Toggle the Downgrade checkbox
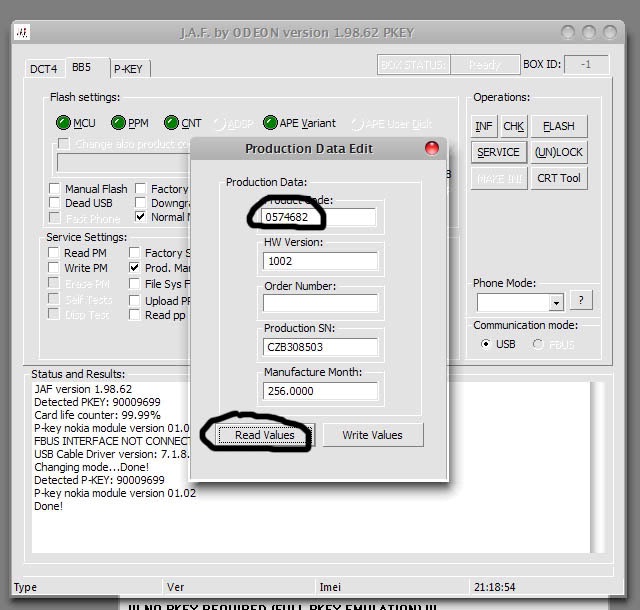This screenshot has width=640, height=610. 140,203
